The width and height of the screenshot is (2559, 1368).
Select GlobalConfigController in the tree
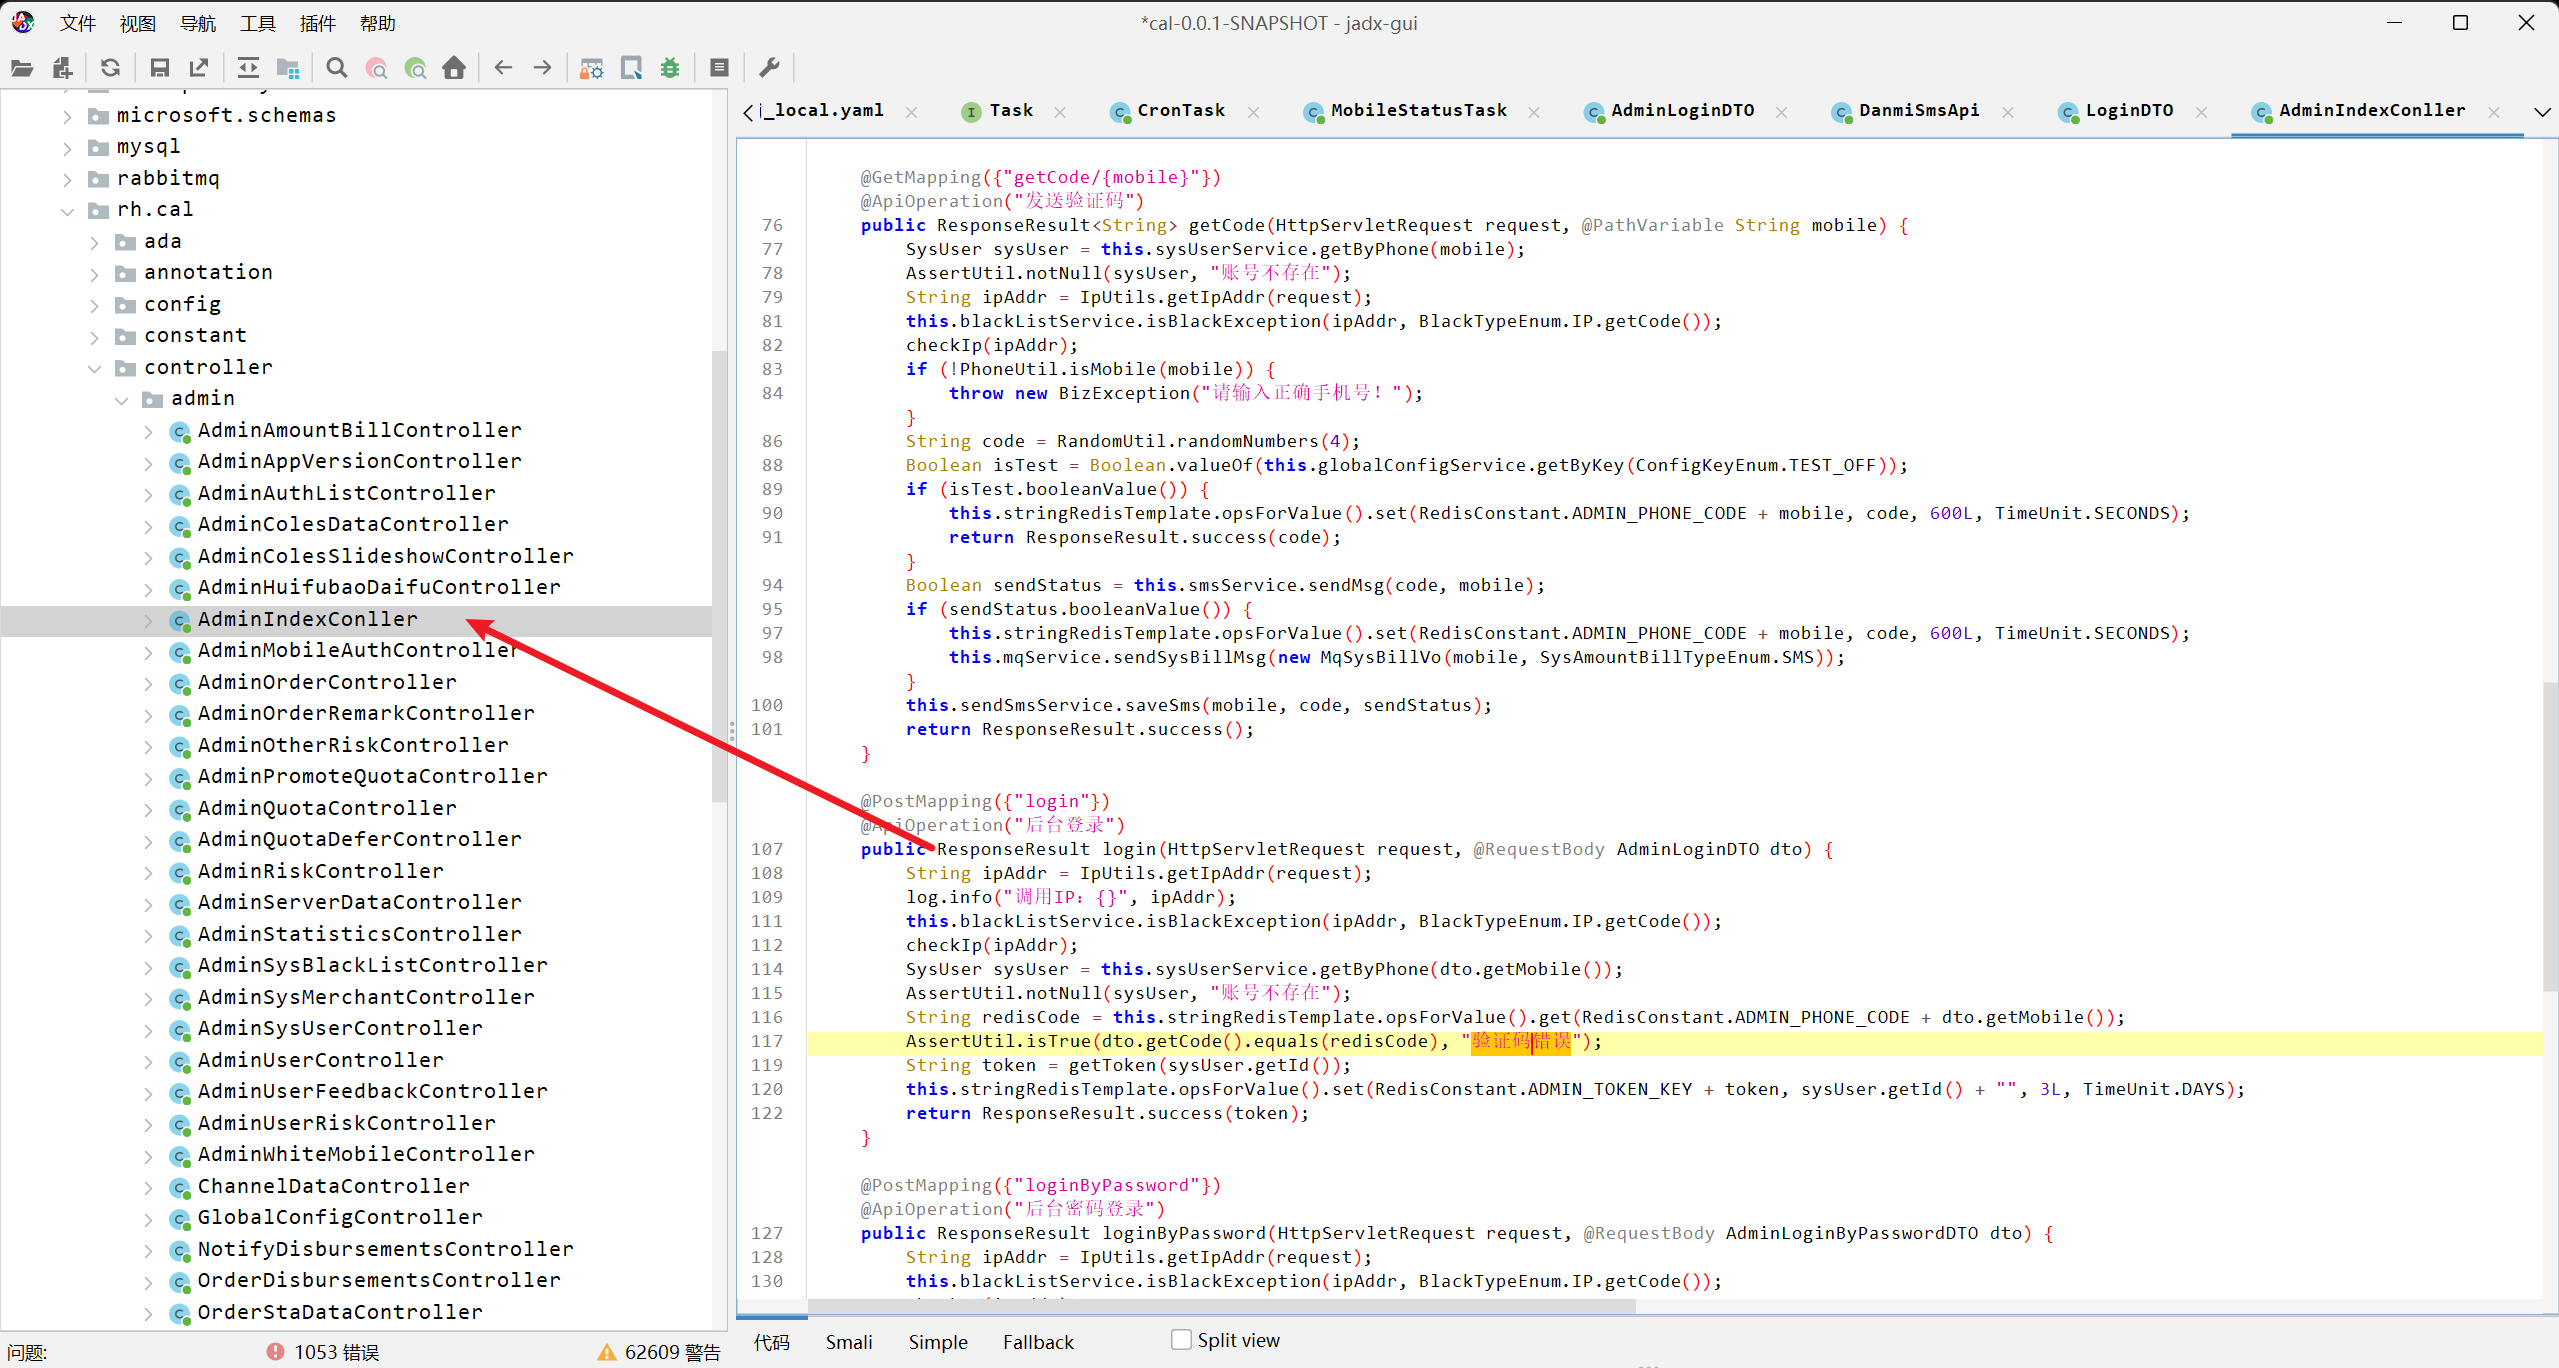(x=339, y=1217)
